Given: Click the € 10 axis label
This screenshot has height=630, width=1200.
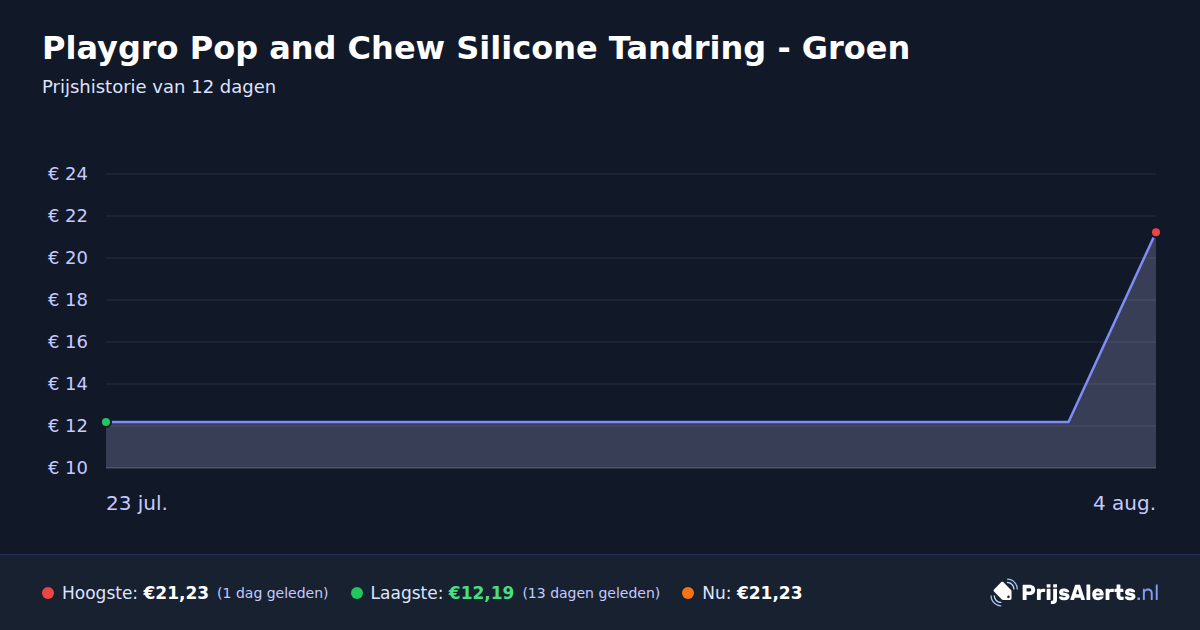Looking at the screenshot, I should [68, 468].
